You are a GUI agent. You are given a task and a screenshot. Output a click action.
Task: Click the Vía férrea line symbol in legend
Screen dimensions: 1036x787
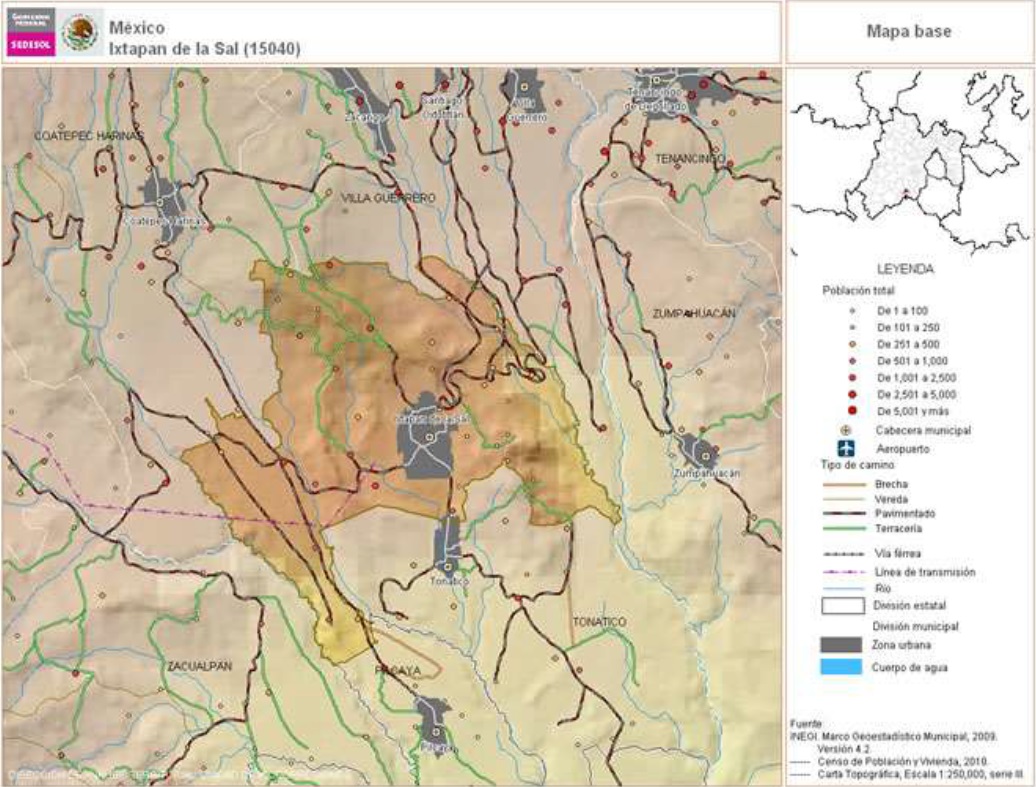[842, 553]
